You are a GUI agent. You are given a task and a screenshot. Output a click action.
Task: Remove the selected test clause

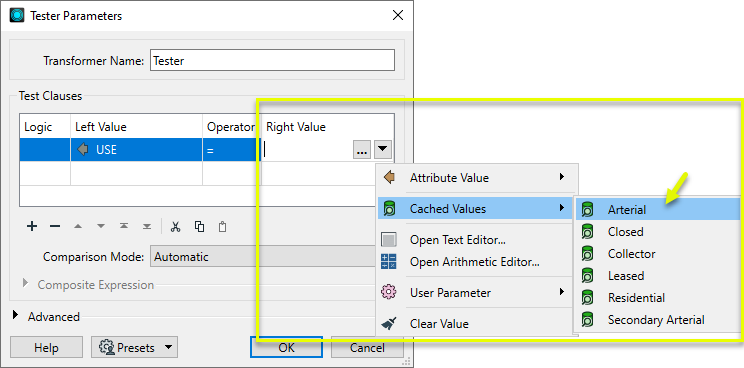click(x=55, y=226)
